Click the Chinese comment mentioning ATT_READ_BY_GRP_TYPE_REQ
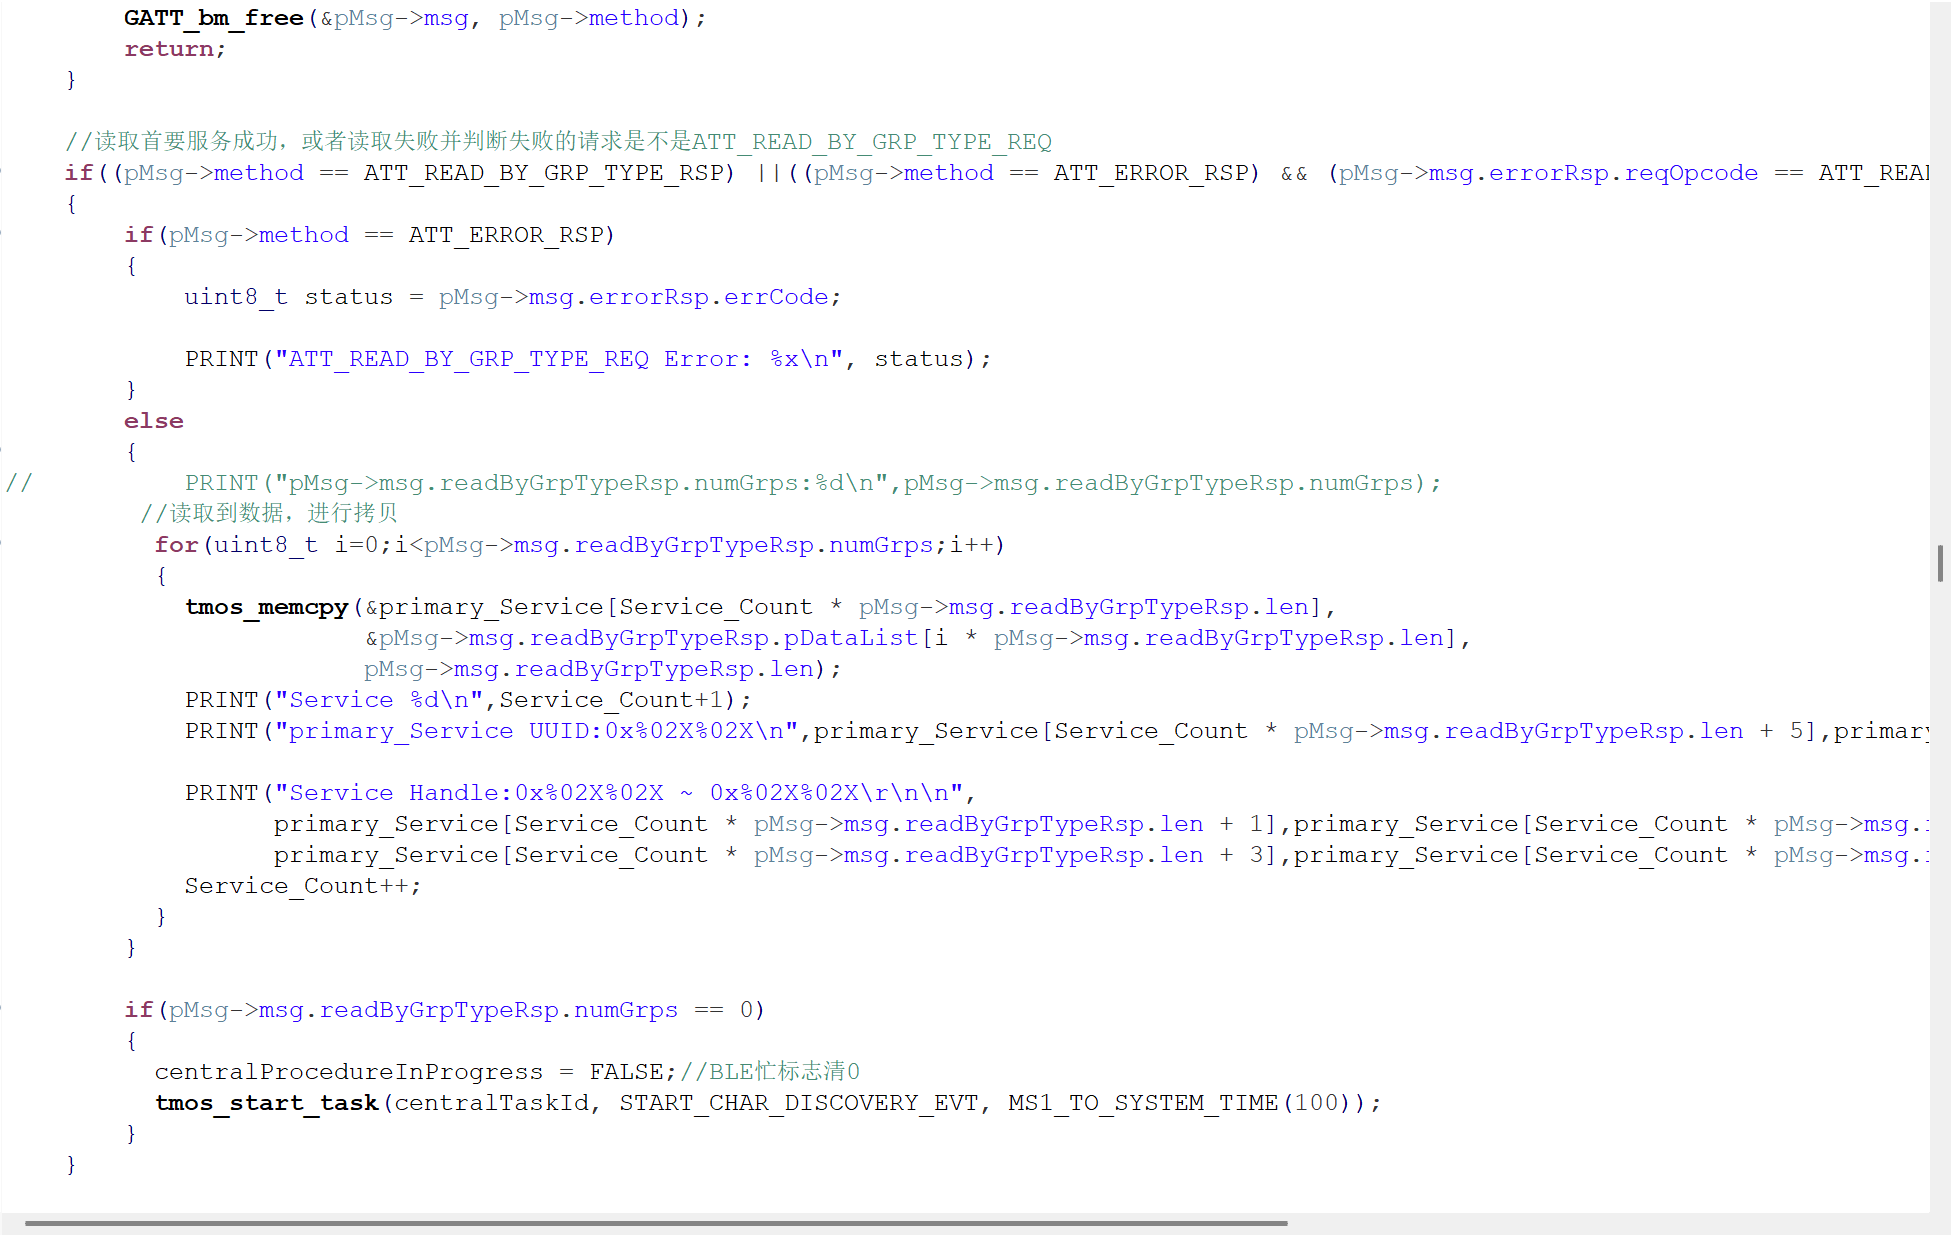The height and width of the screenshot is (1235, 1951). (558, 141)
